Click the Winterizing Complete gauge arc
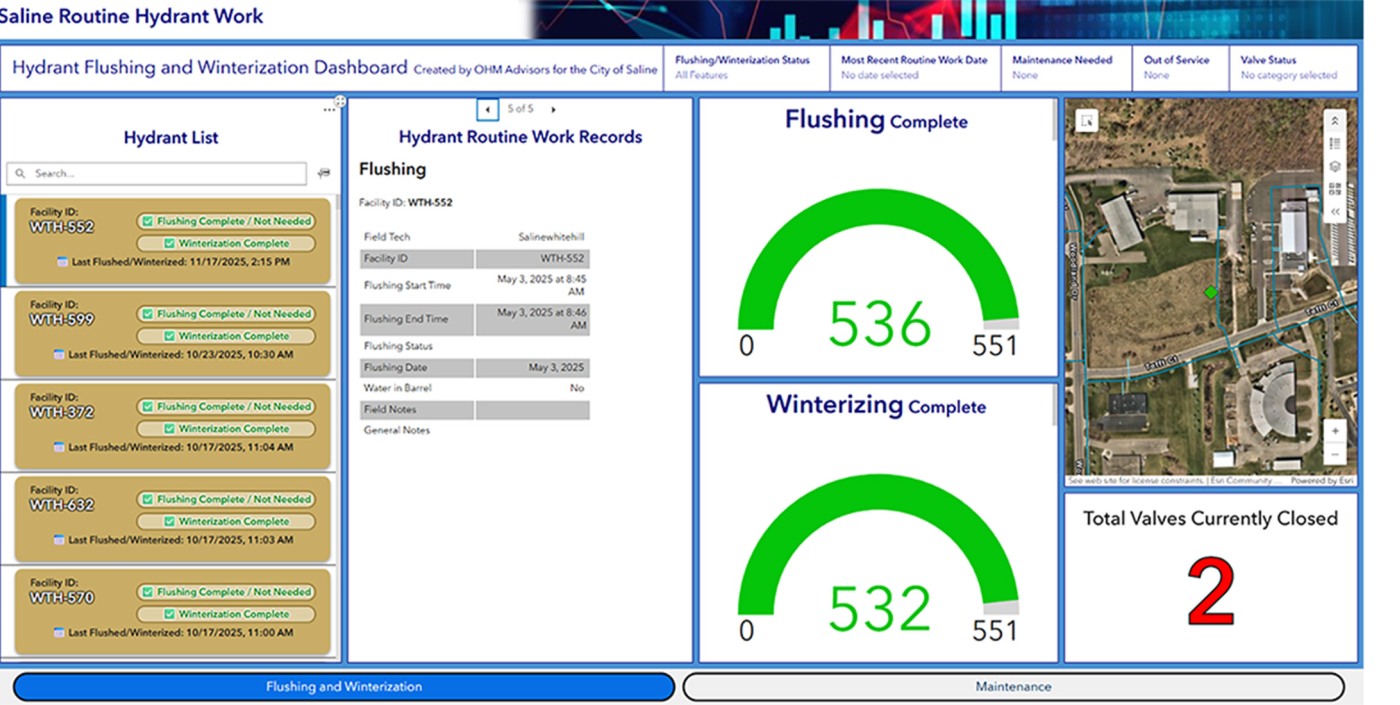The height and width of the screenshot is (705, 1400). click(x=878, y=546)
